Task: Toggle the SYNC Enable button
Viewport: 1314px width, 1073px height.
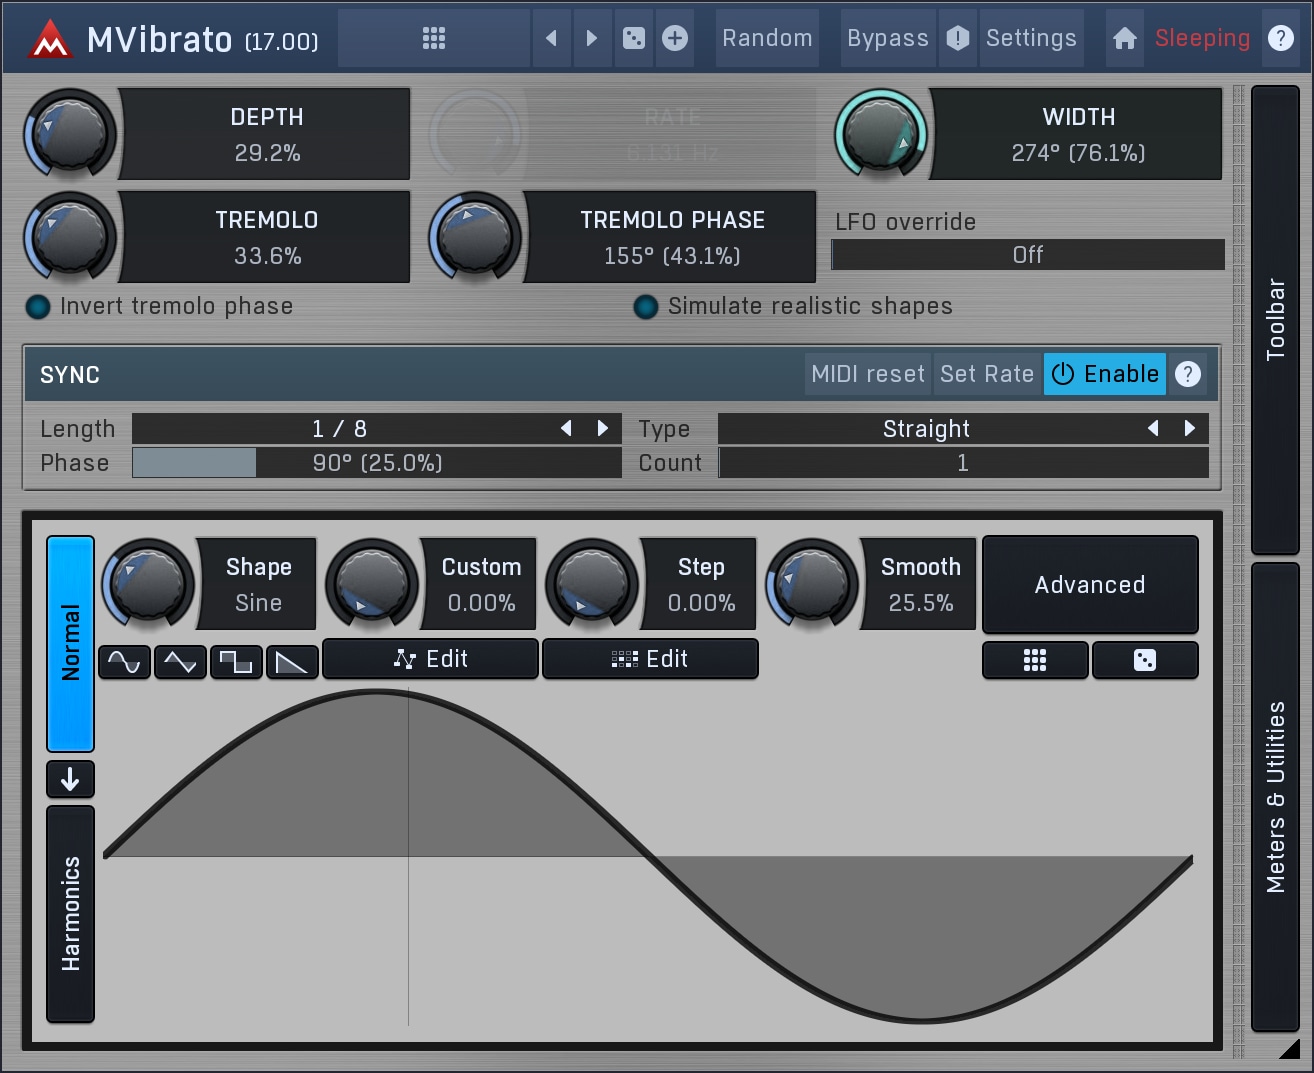Action: coord(1105,374)
